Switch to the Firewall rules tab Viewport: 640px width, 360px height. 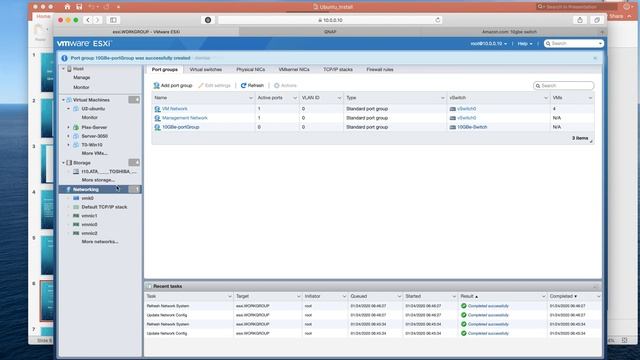[380, 70]
